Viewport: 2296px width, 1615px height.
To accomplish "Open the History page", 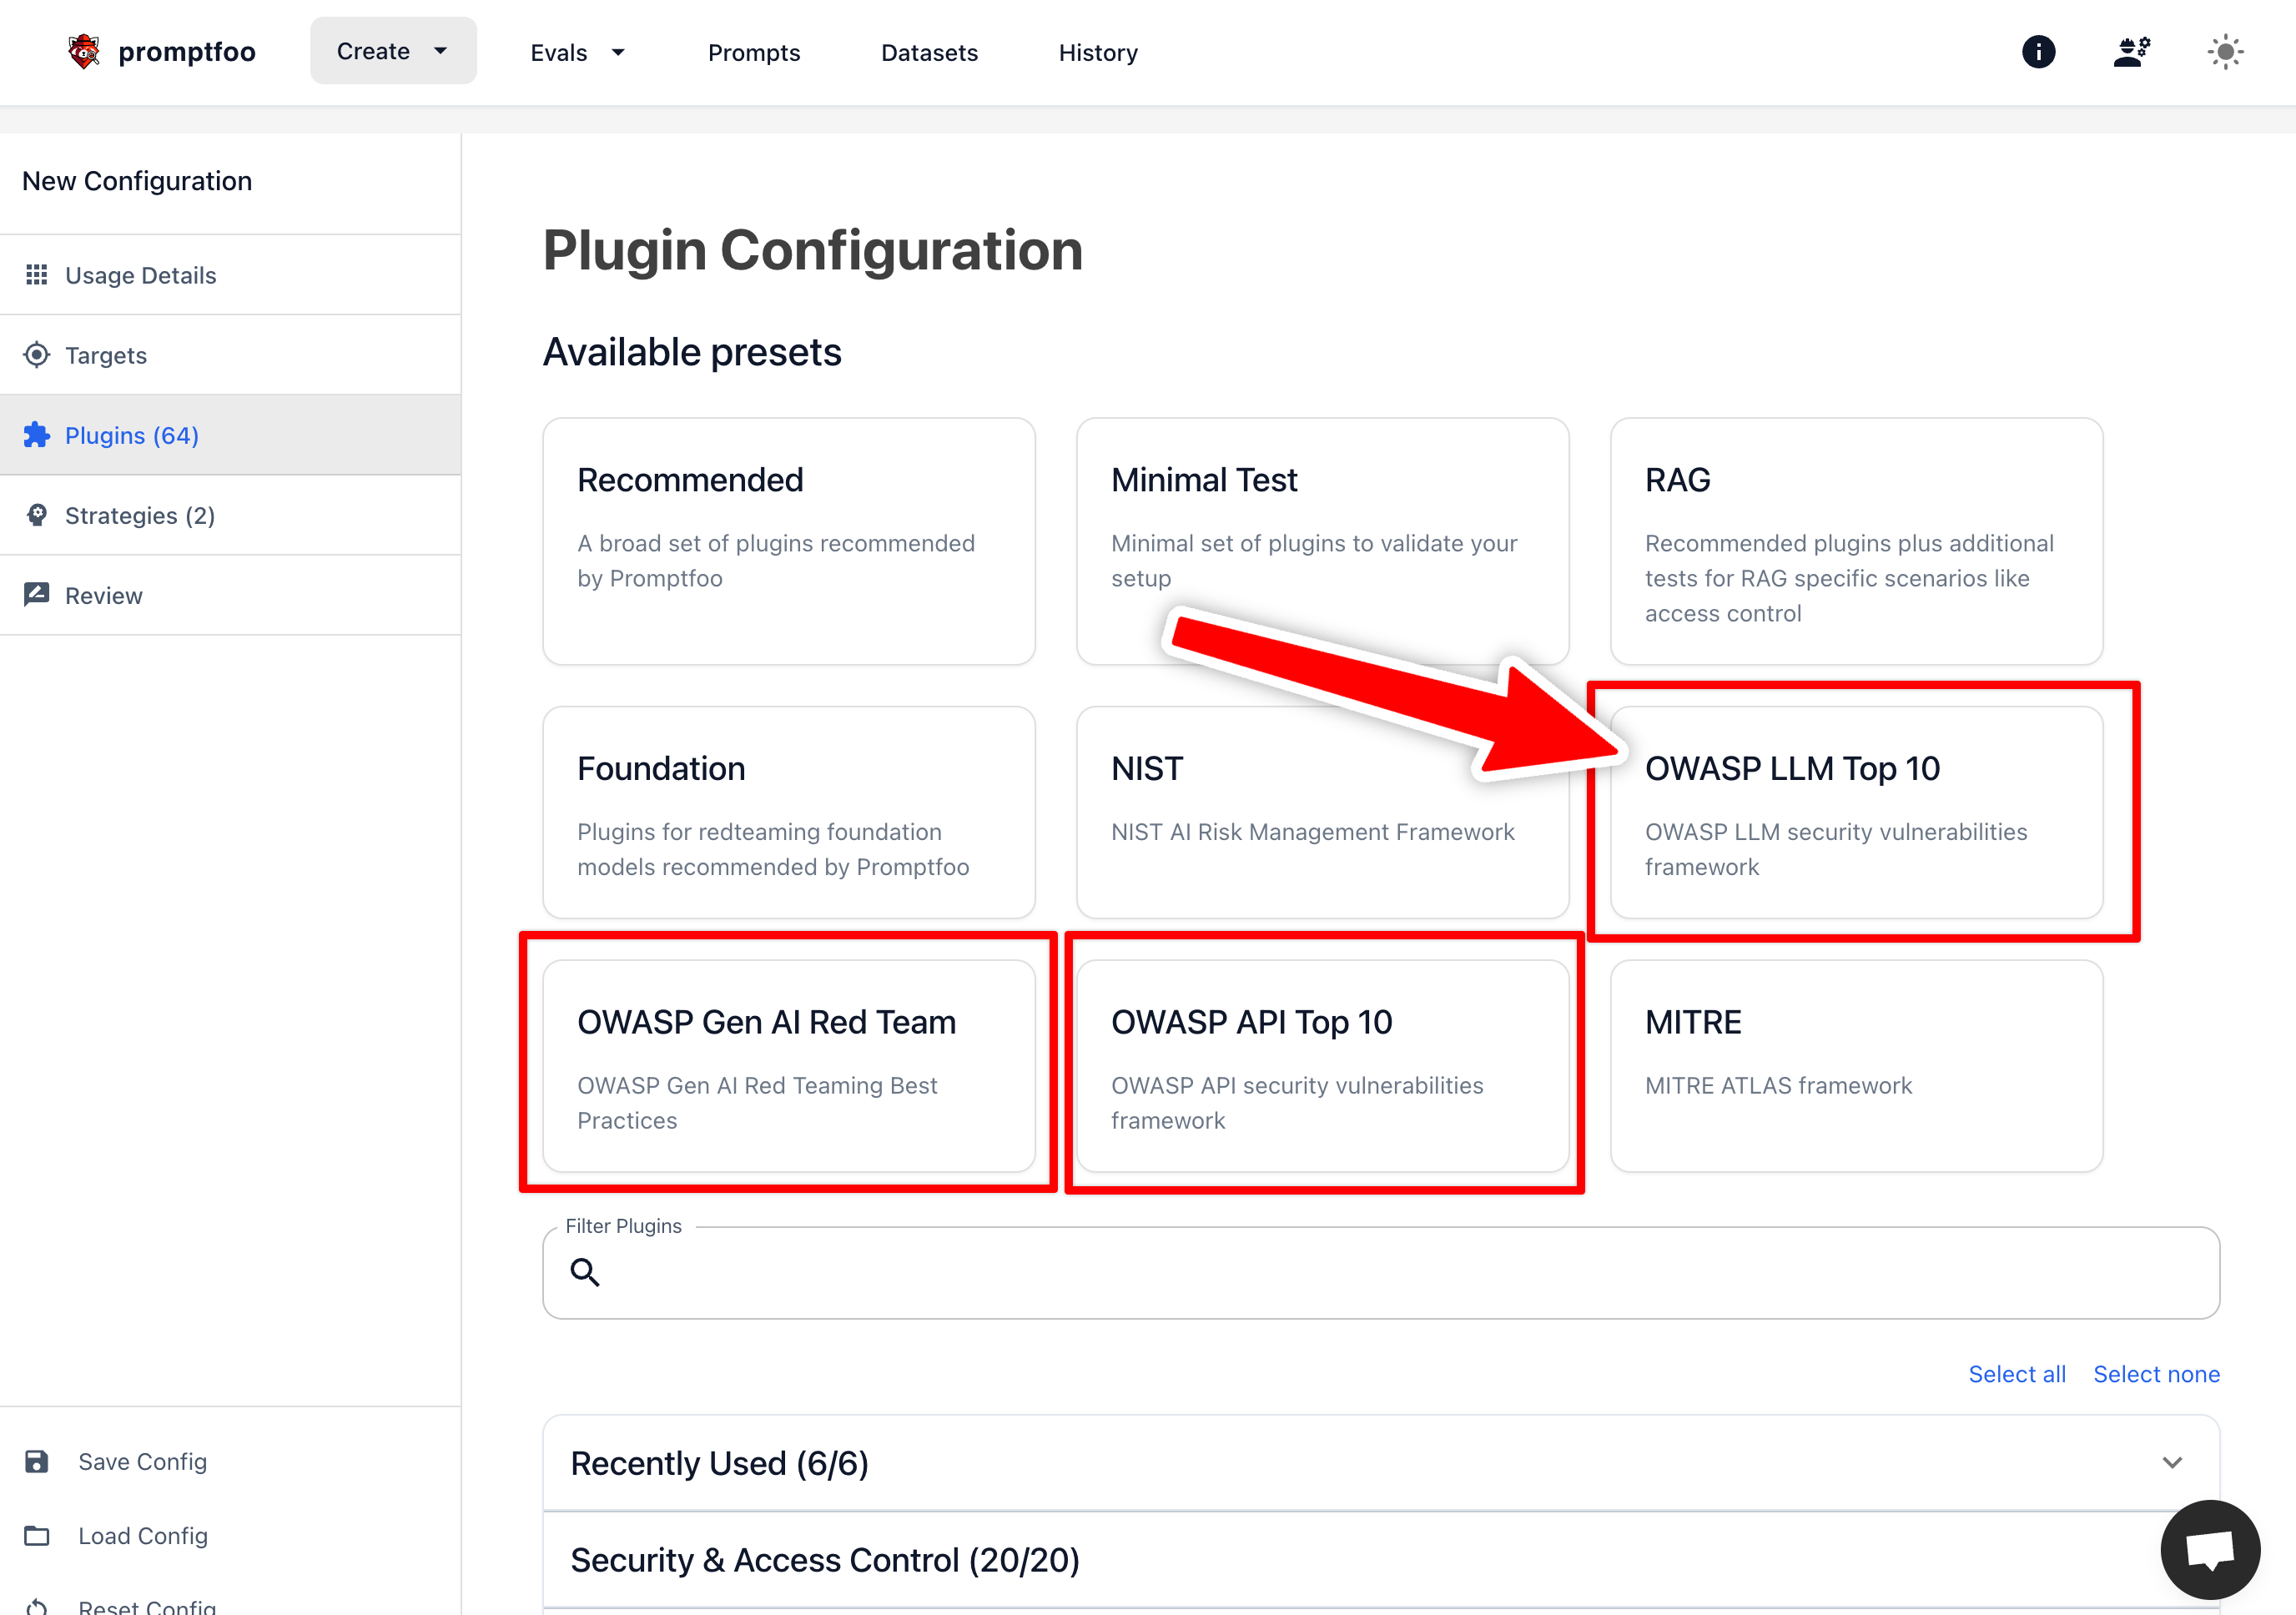I will (x=1097, y=52).
